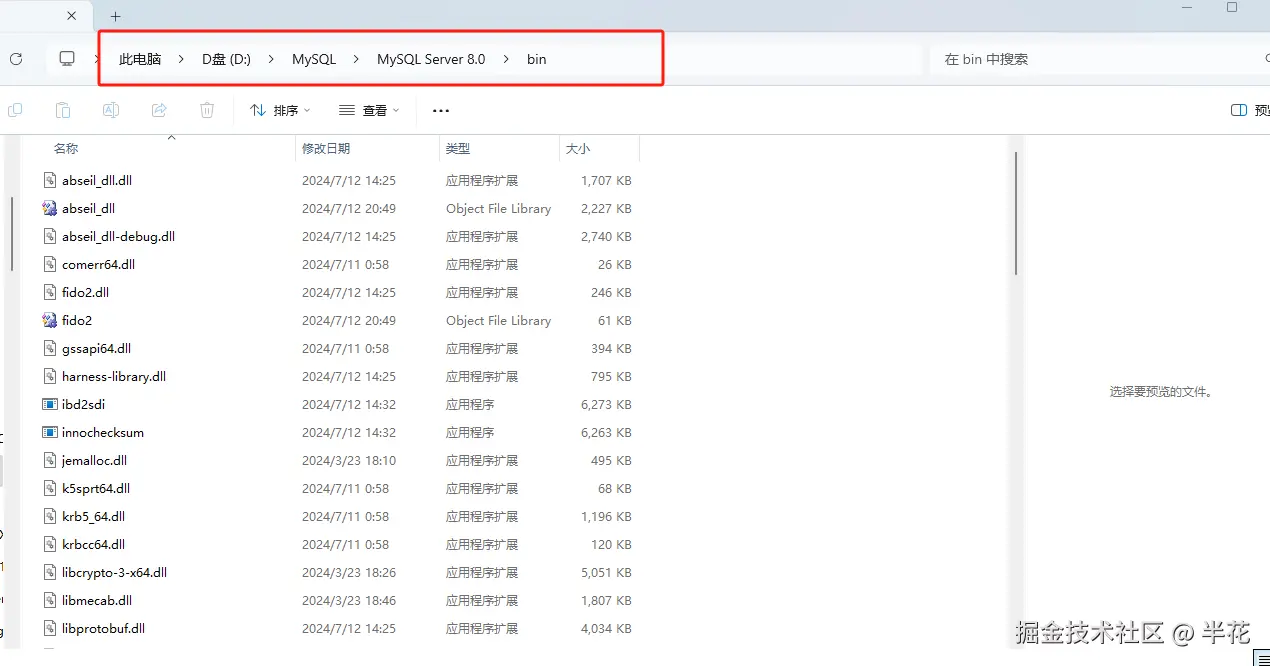Click the copy icon in toolbar
Image resolution: width=1270 pixels, height=666 pixels.
click(15, 110)
